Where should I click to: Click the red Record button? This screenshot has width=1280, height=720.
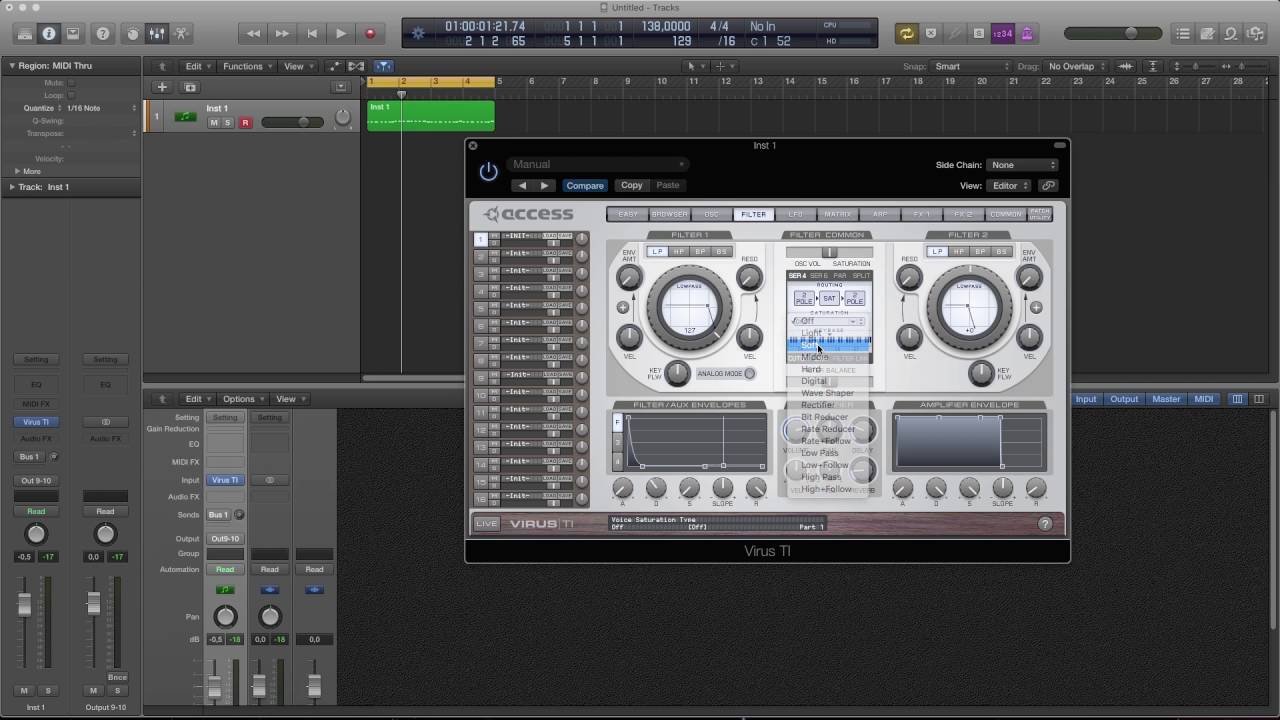(x=370, y=33)
